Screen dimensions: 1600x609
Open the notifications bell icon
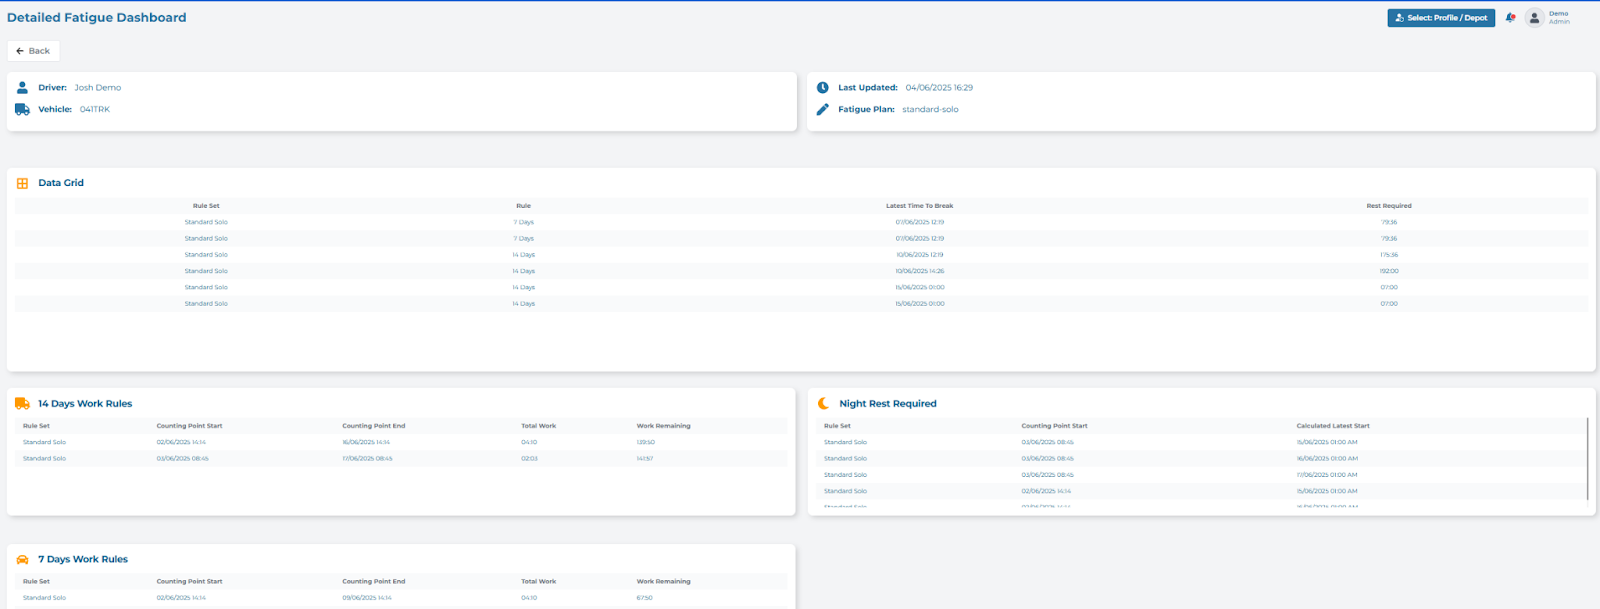point(1510,18)
